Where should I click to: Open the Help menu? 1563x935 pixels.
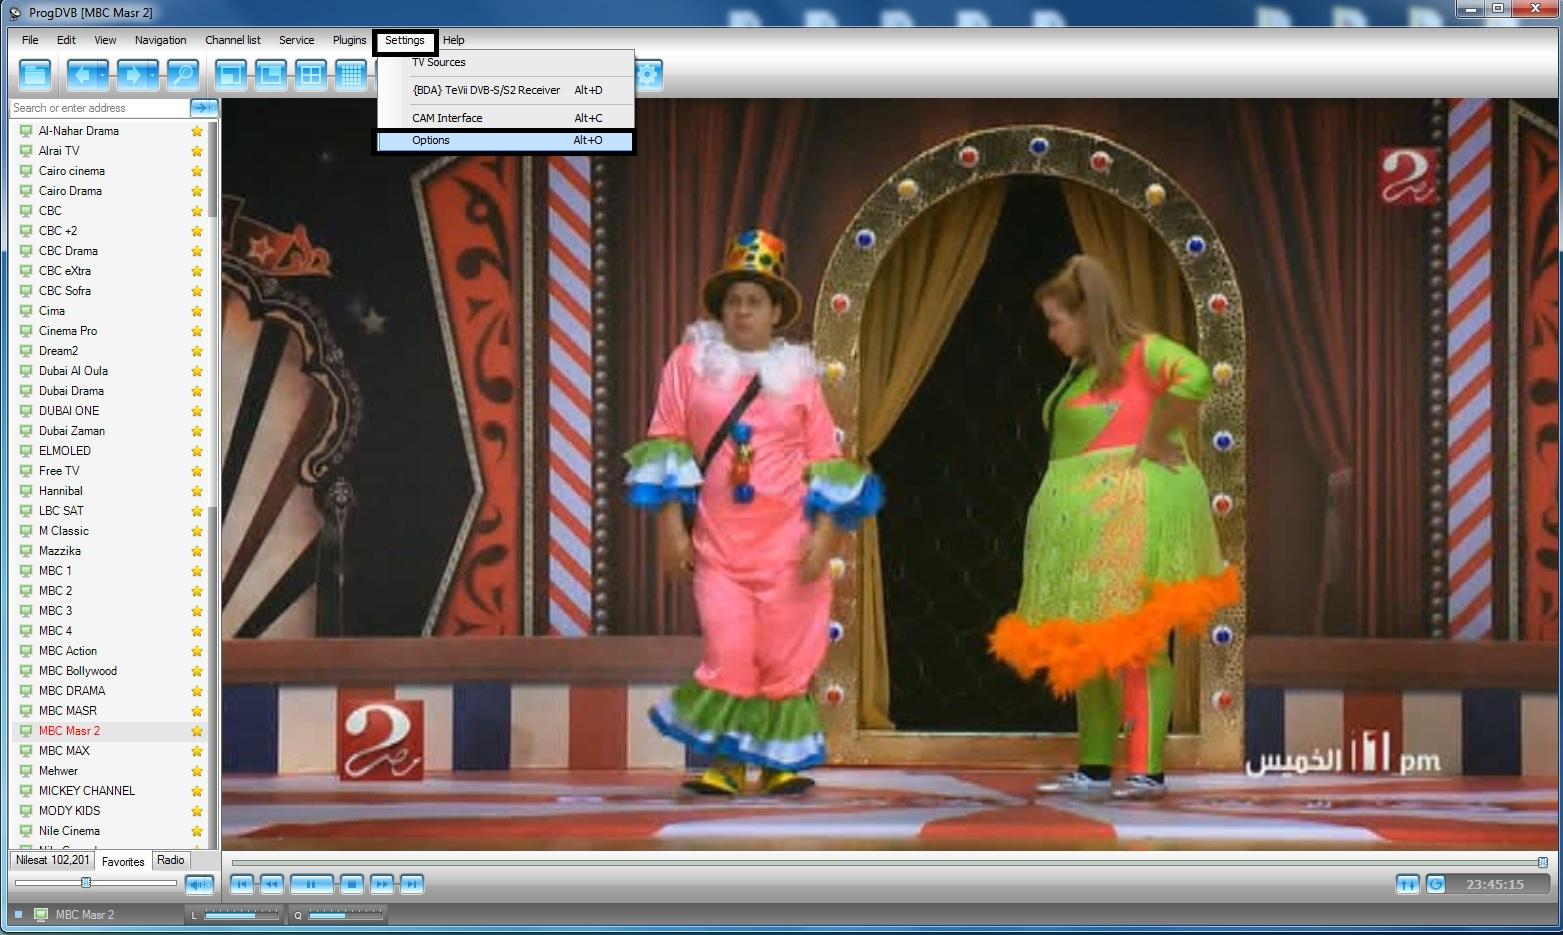tap(454, 40)
